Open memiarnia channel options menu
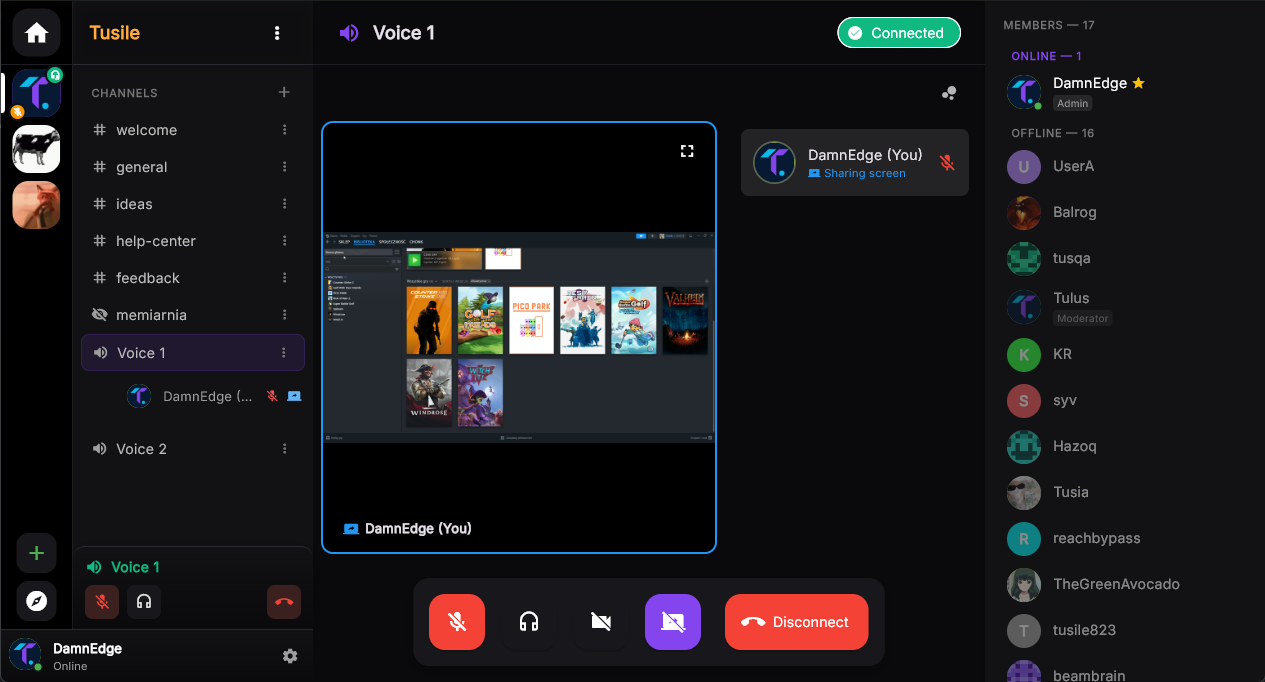Image resolution: width=1265 pixels, height=682 pixels. (x=285, y=315)
